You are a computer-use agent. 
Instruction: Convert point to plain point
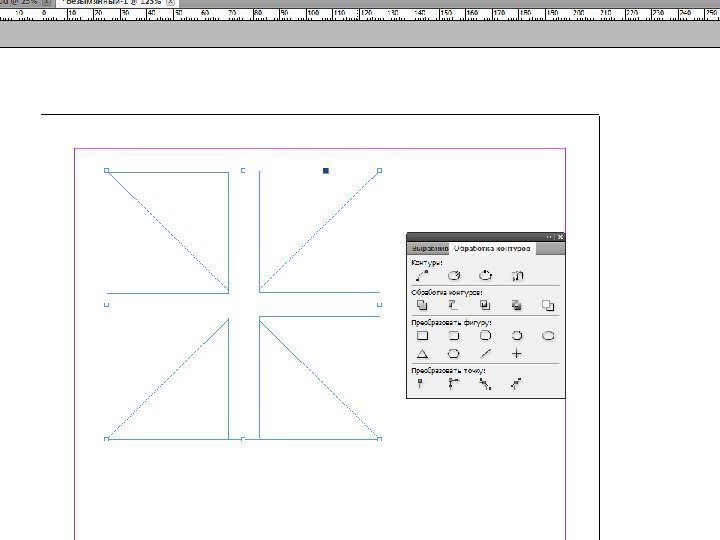click(x=420, y=383)
